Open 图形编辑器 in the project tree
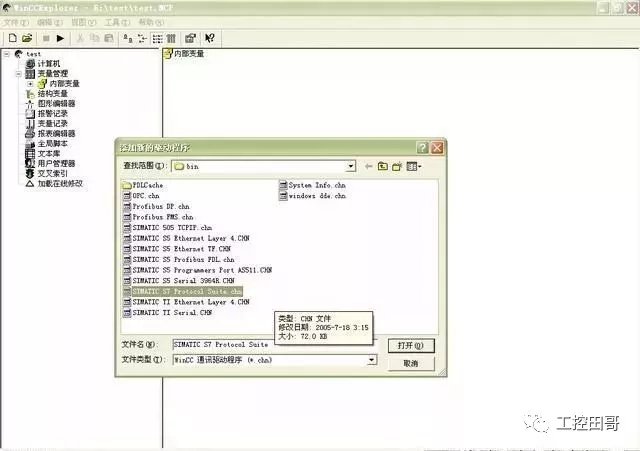 57,104
